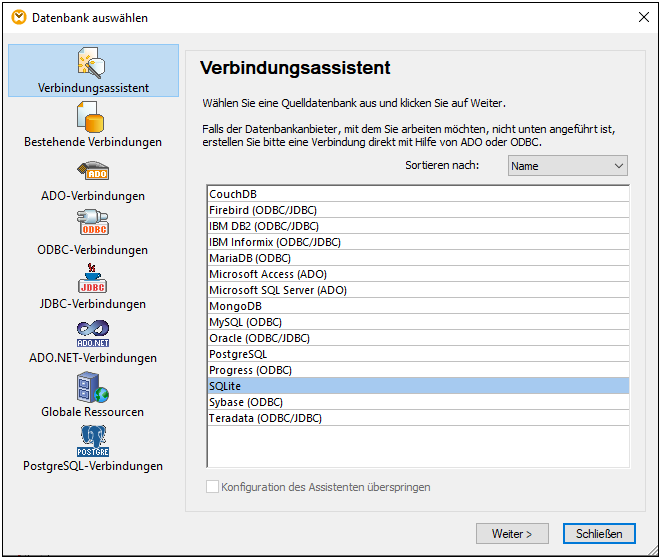
Task: Grab the resize grip at dialog corner
Action: click(653, 550)
